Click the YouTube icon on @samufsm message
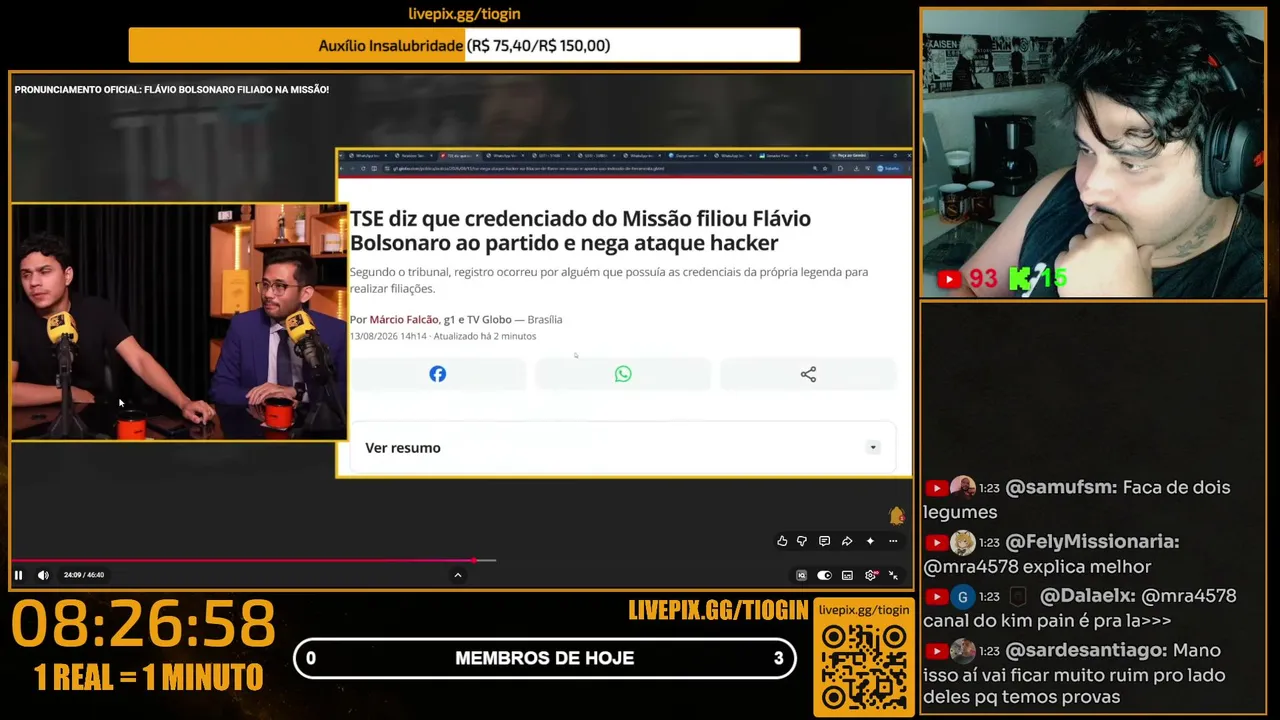 tap(936, 488)
